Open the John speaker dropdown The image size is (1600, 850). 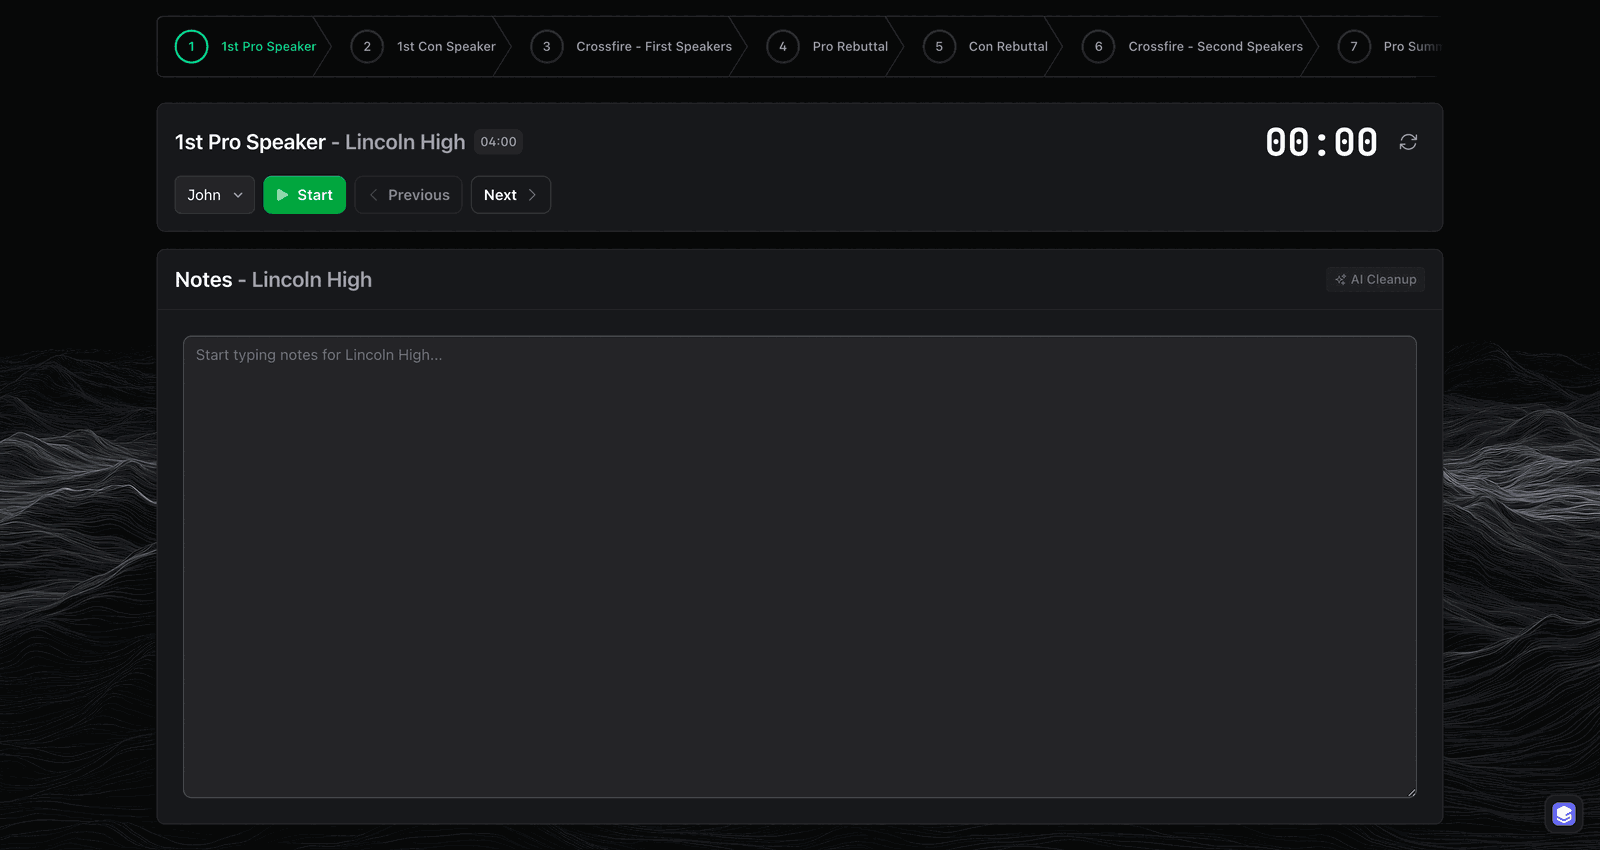click(x=215, y=195)
